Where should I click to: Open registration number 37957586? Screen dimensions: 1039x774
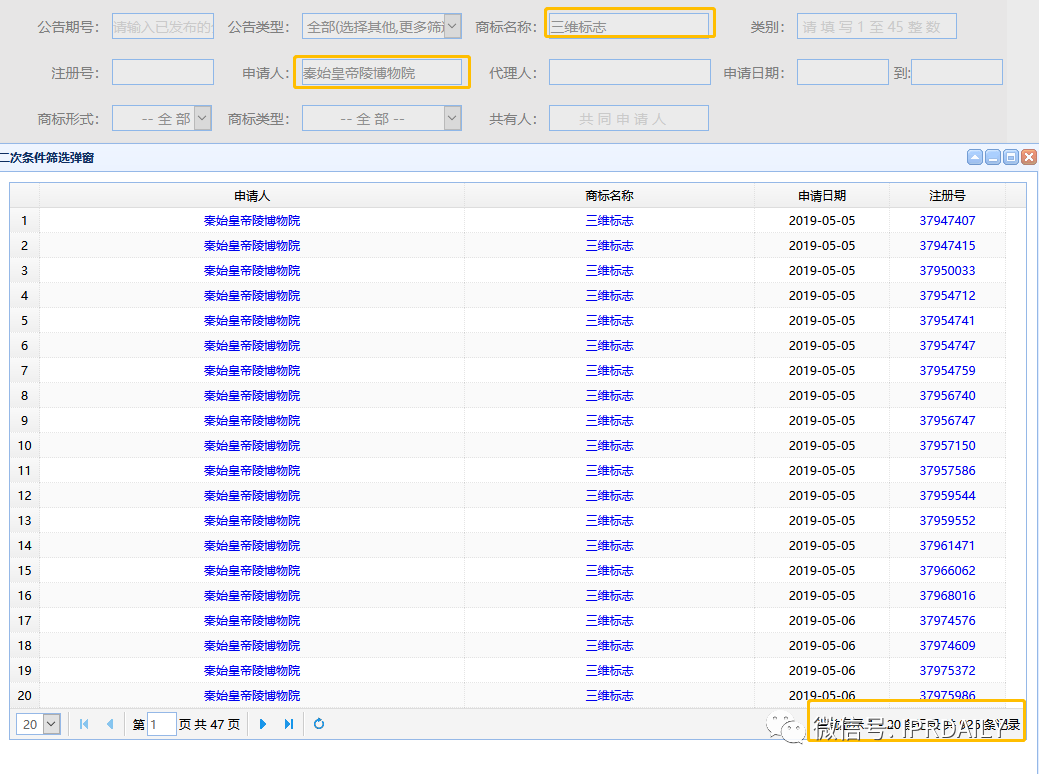(x=947, y=470)
